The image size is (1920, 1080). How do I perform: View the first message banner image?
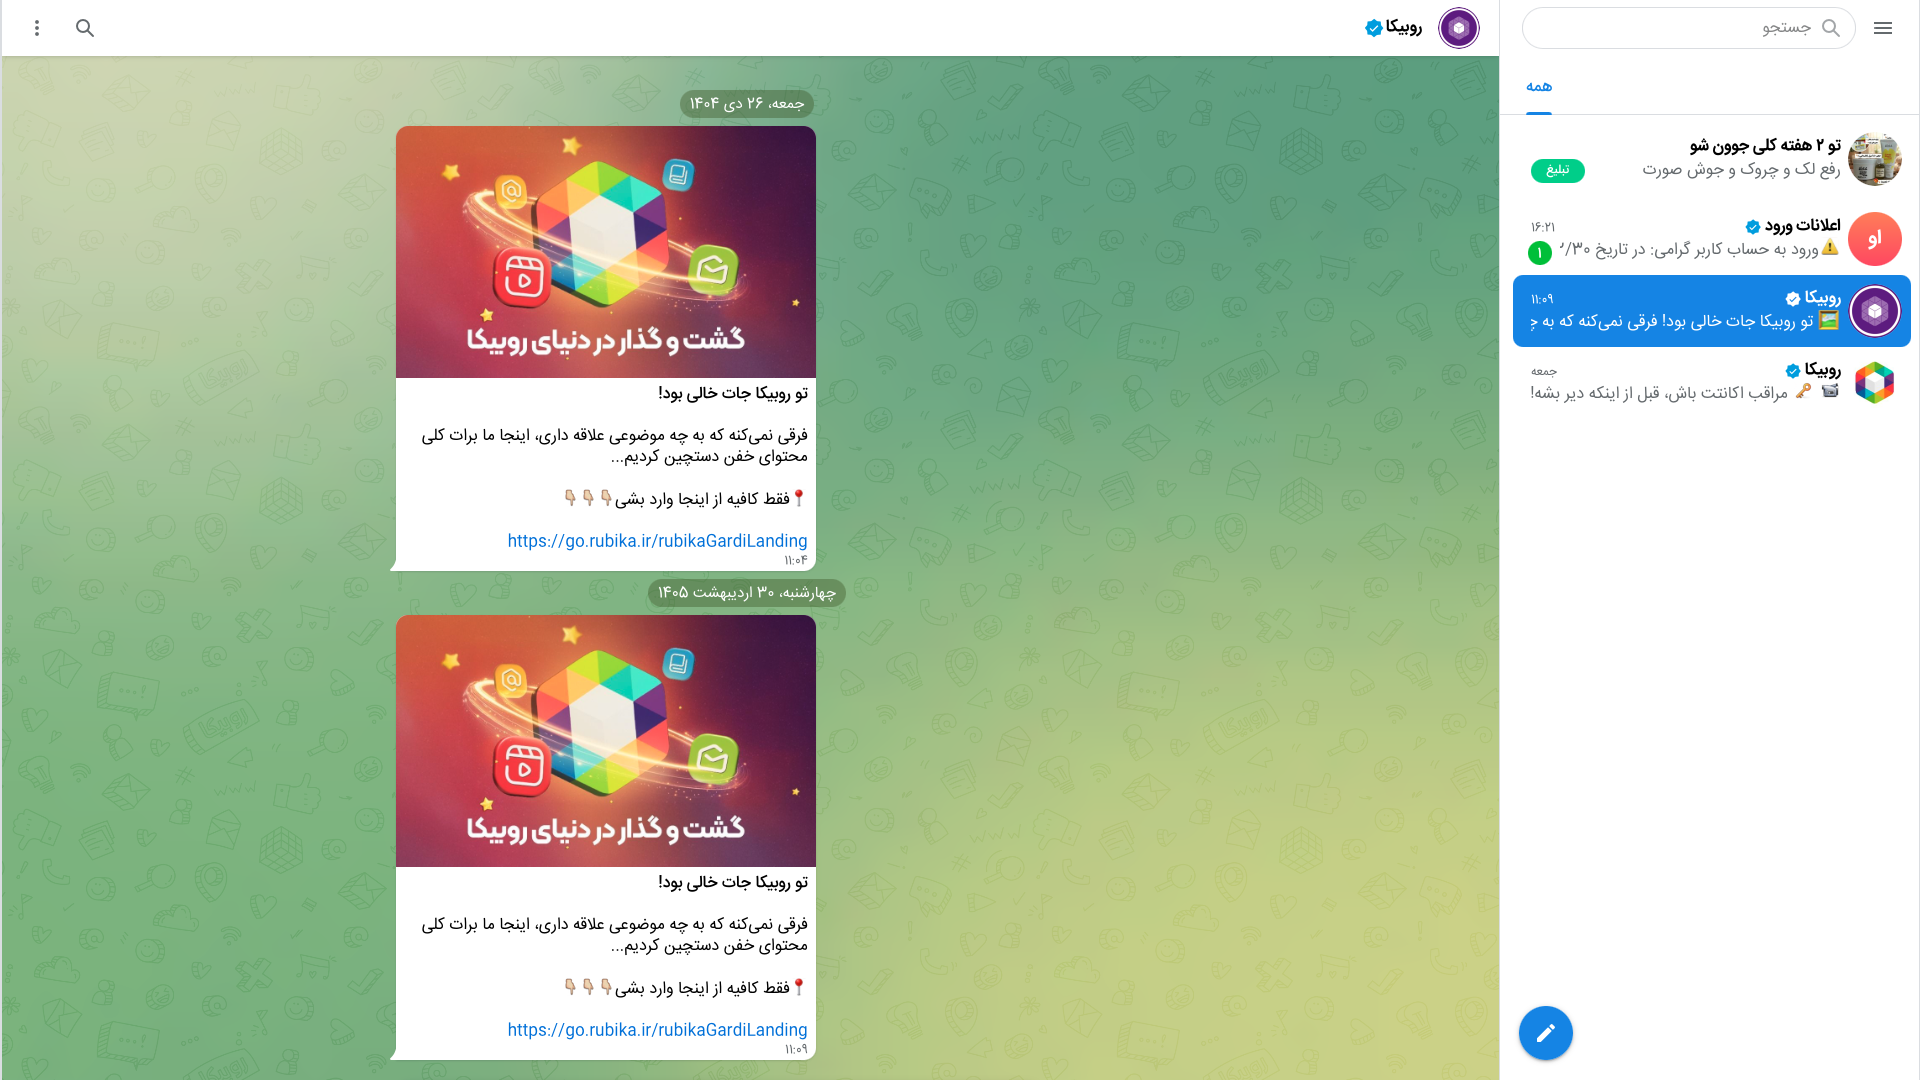click(x=606, y=252)
